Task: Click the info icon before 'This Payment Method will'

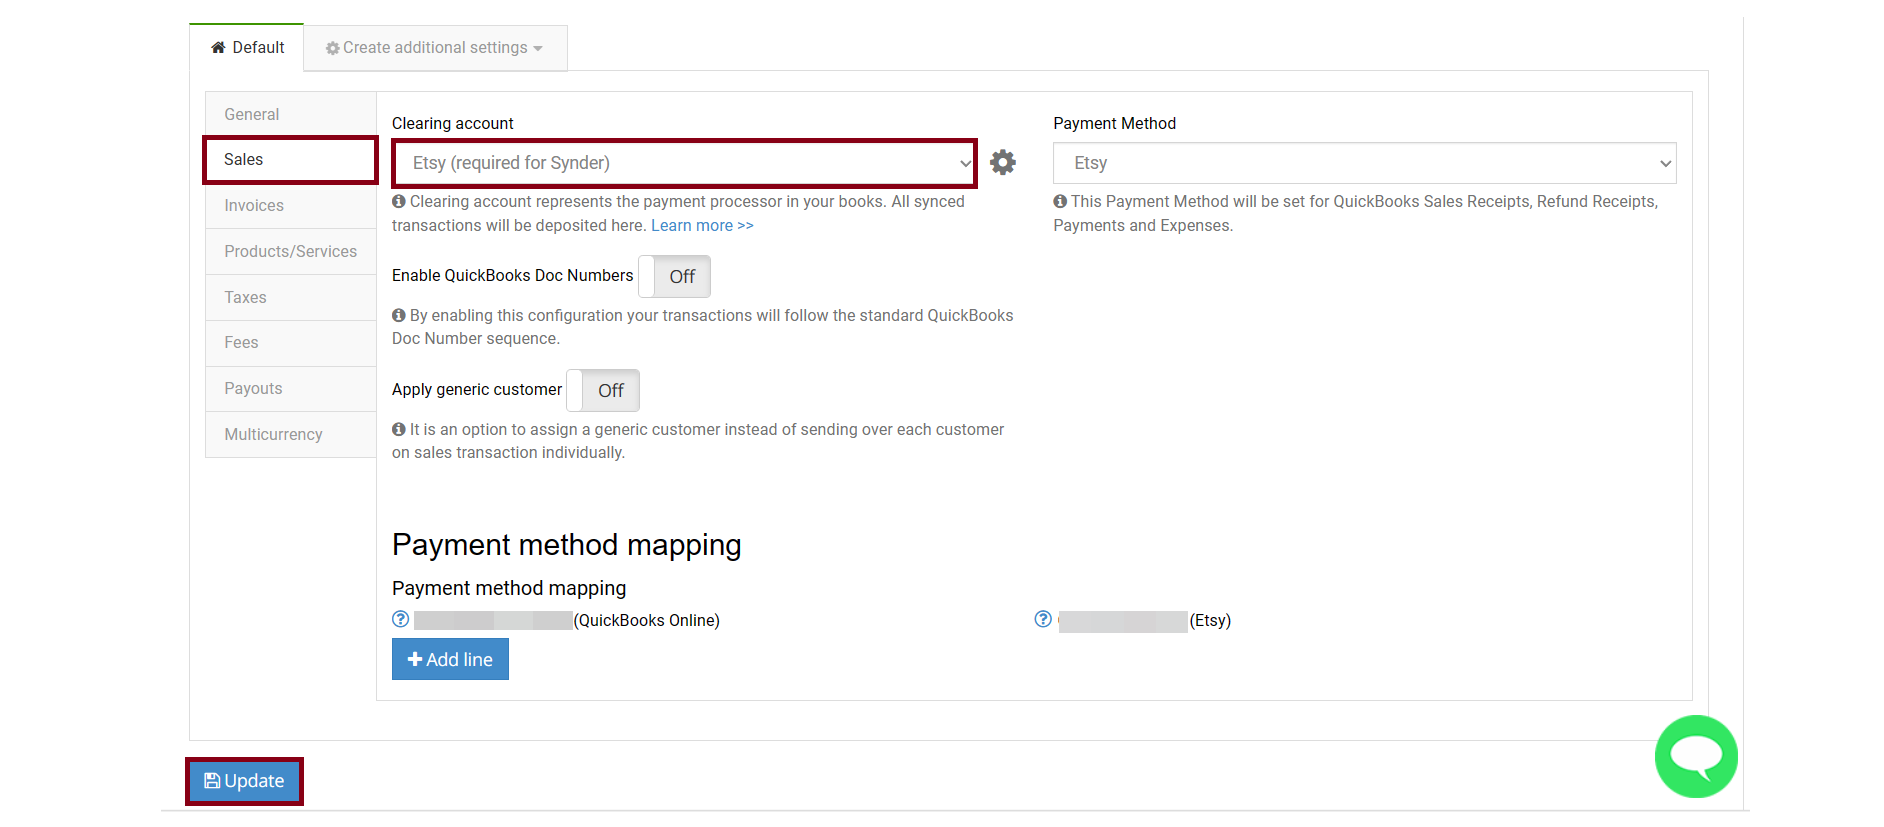Action: coord(1060,202)
